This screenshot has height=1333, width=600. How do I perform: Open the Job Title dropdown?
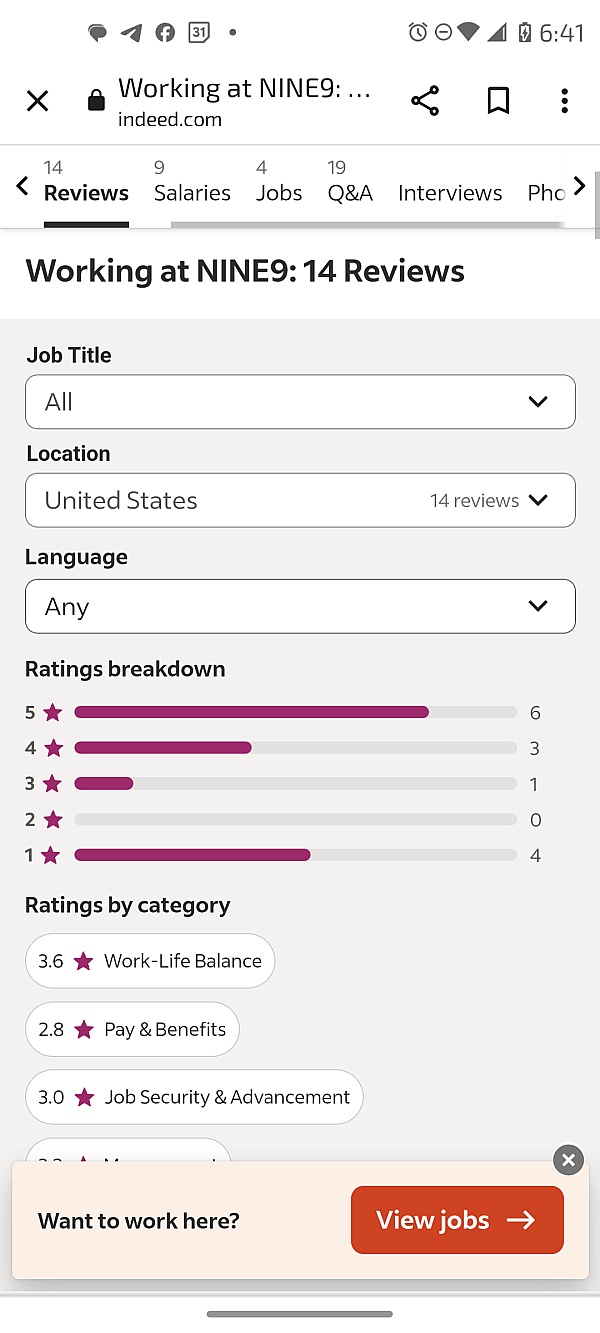300,401
